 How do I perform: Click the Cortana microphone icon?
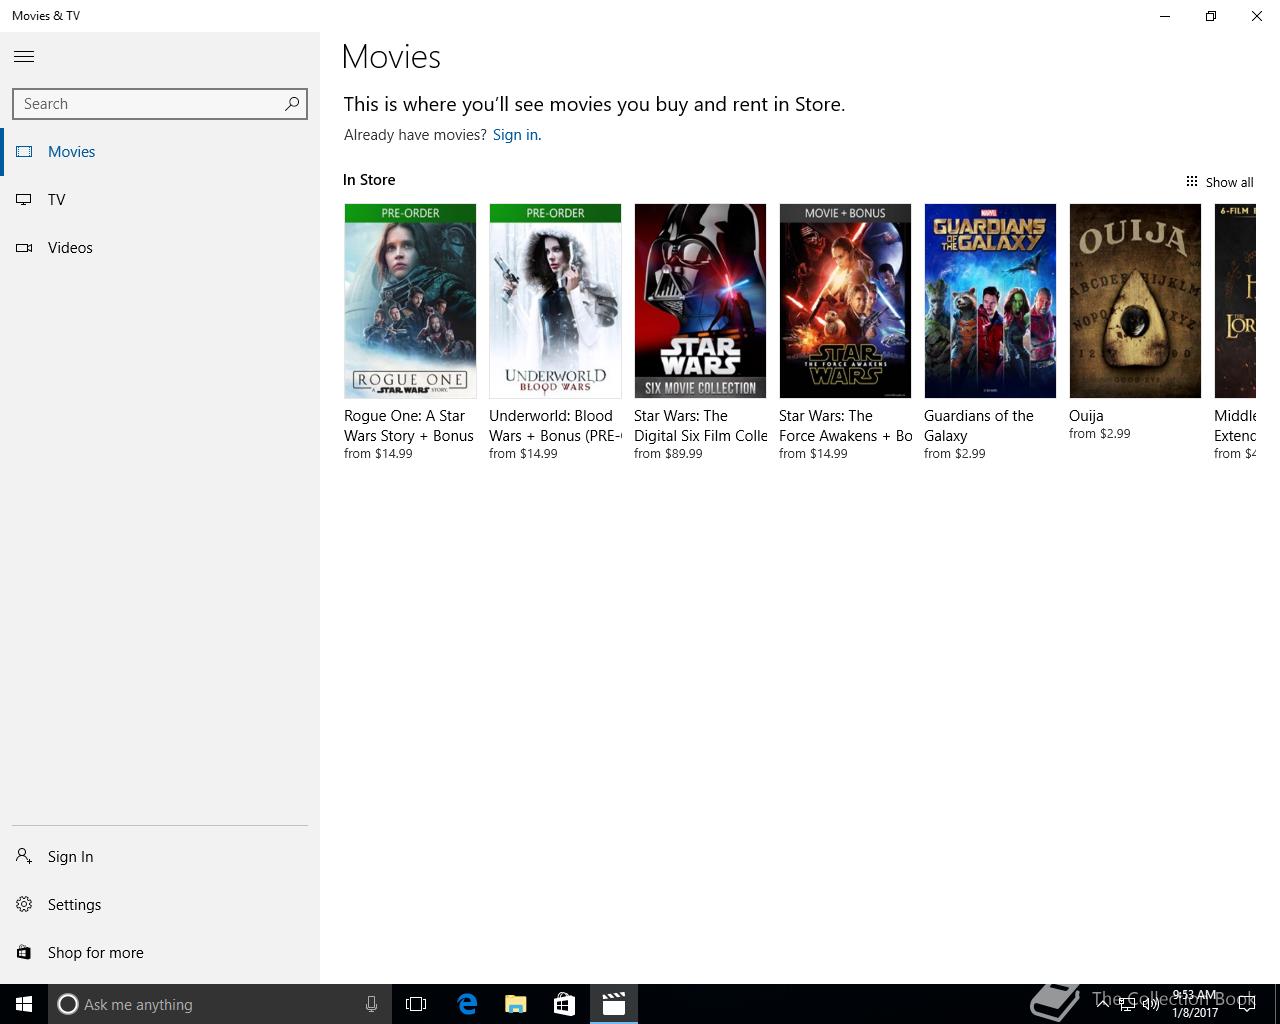pyautogui.click(x=371, y=1004)
